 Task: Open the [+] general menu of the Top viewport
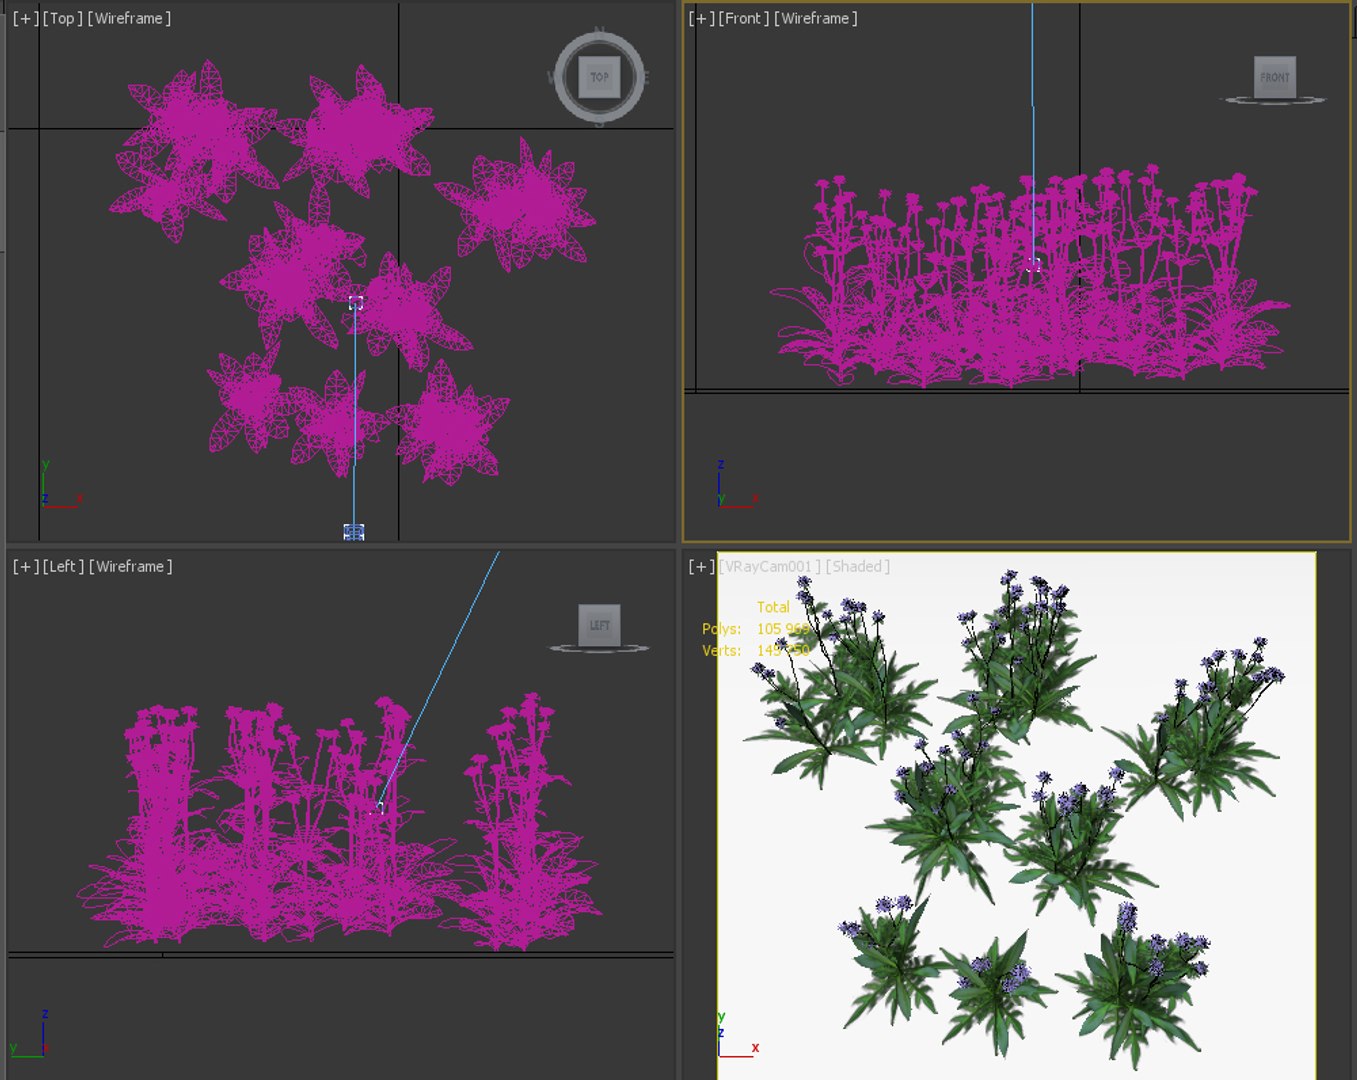pyautogui.click(x=26, y=18)
